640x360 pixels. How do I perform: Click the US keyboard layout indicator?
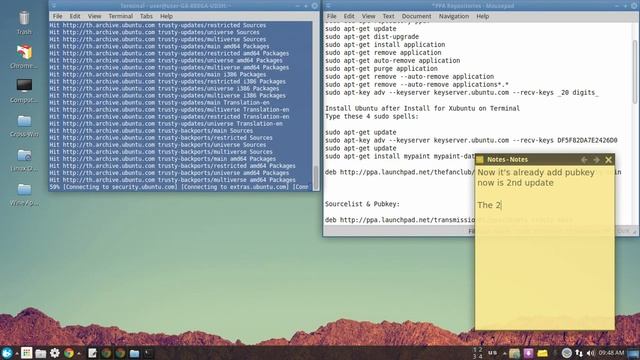pos(493,353)
